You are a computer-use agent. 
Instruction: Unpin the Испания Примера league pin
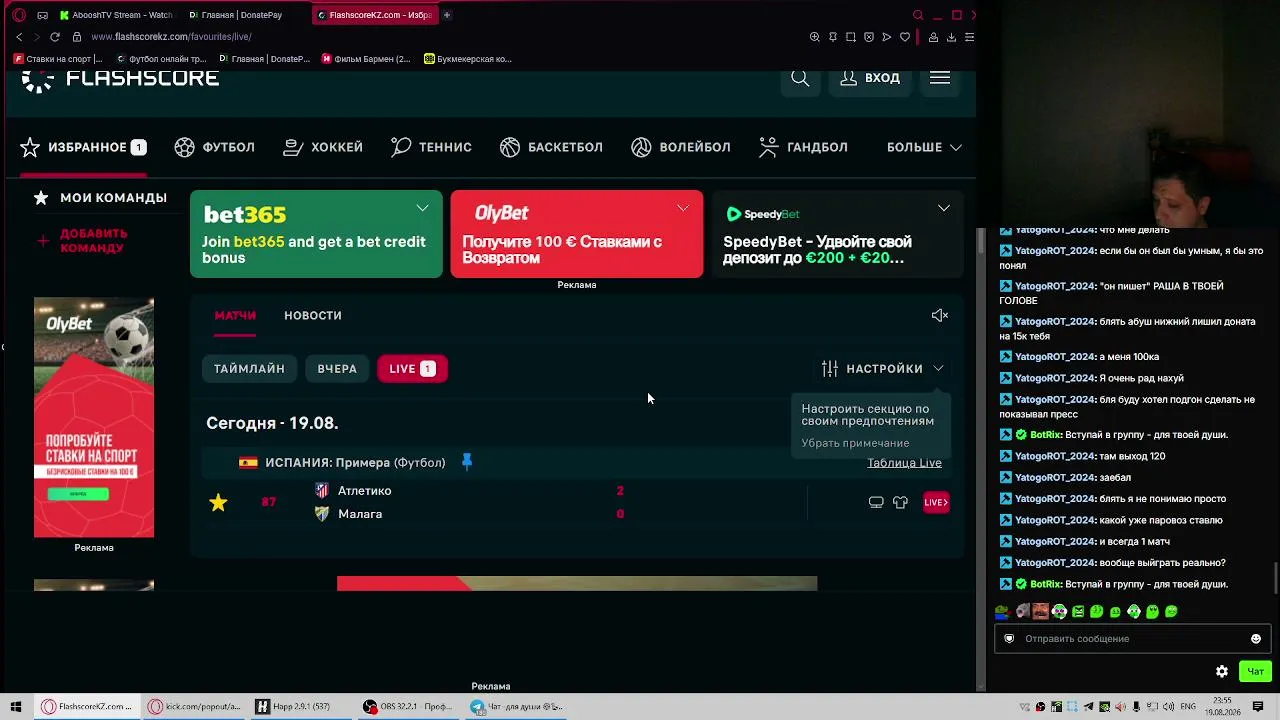[x=466, y=462]
